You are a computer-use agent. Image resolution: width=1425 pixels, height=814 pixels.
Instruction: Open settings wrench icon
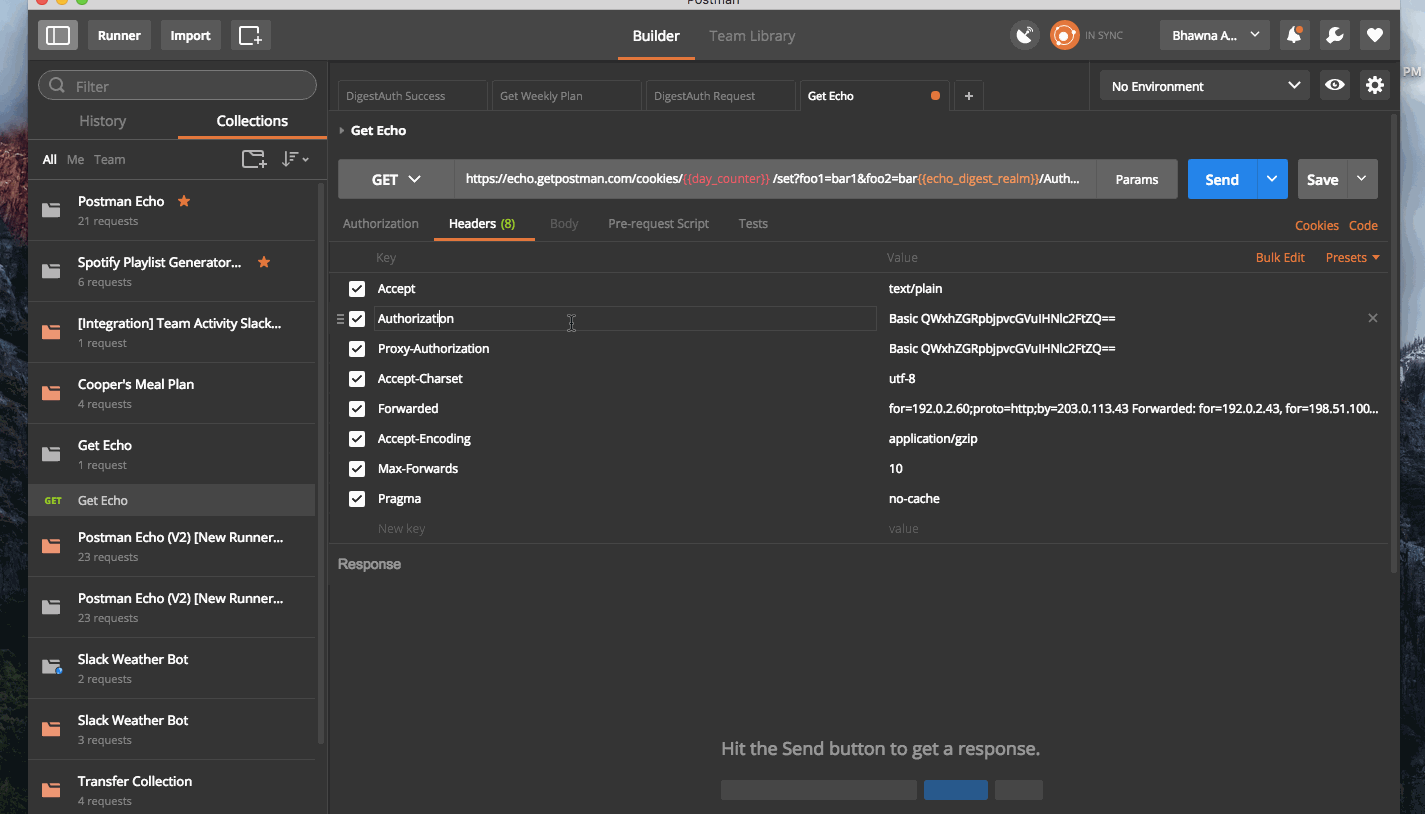(1334, 36)
